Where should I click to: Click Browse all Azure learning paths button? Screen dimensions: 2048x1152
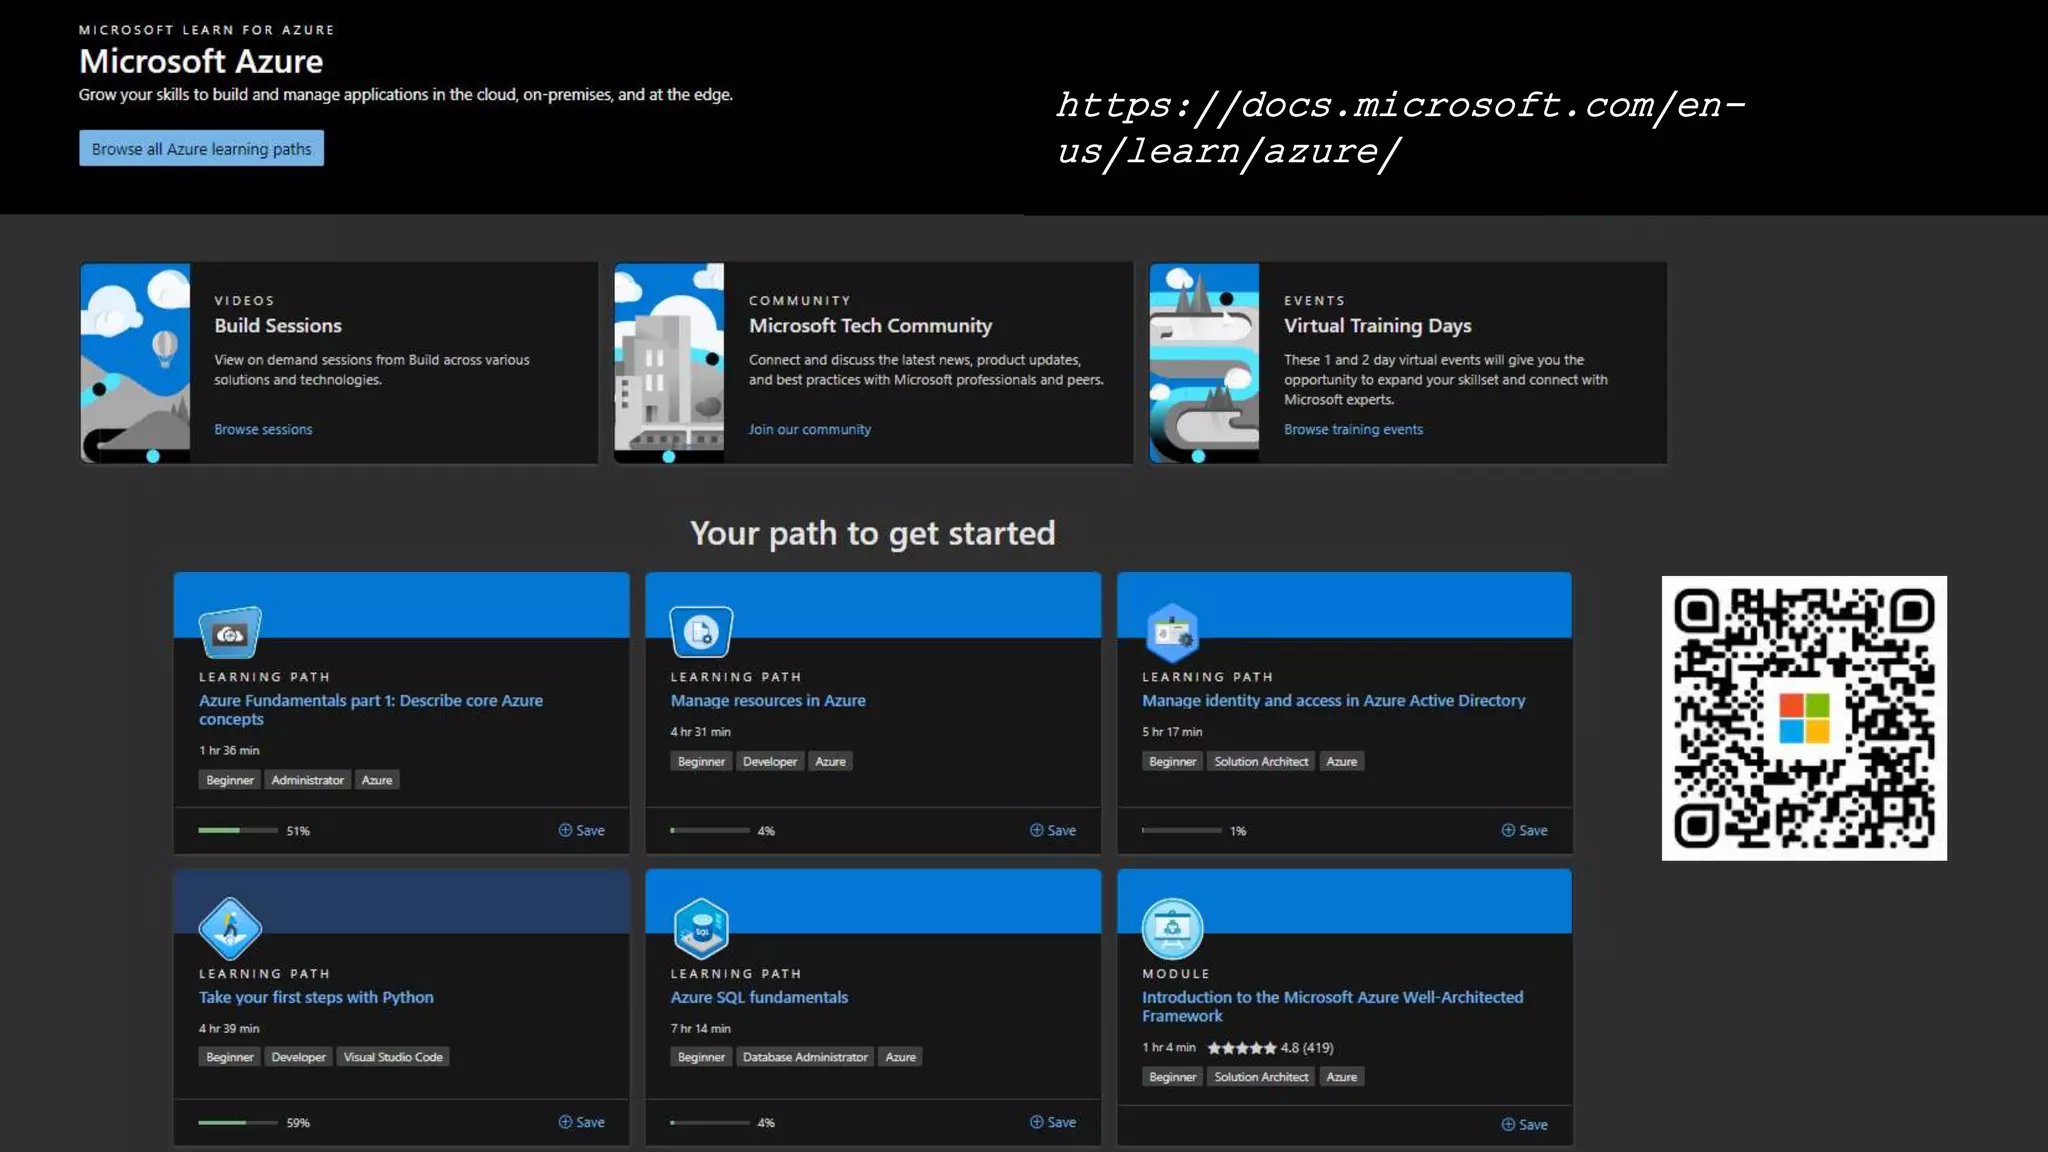201,148
